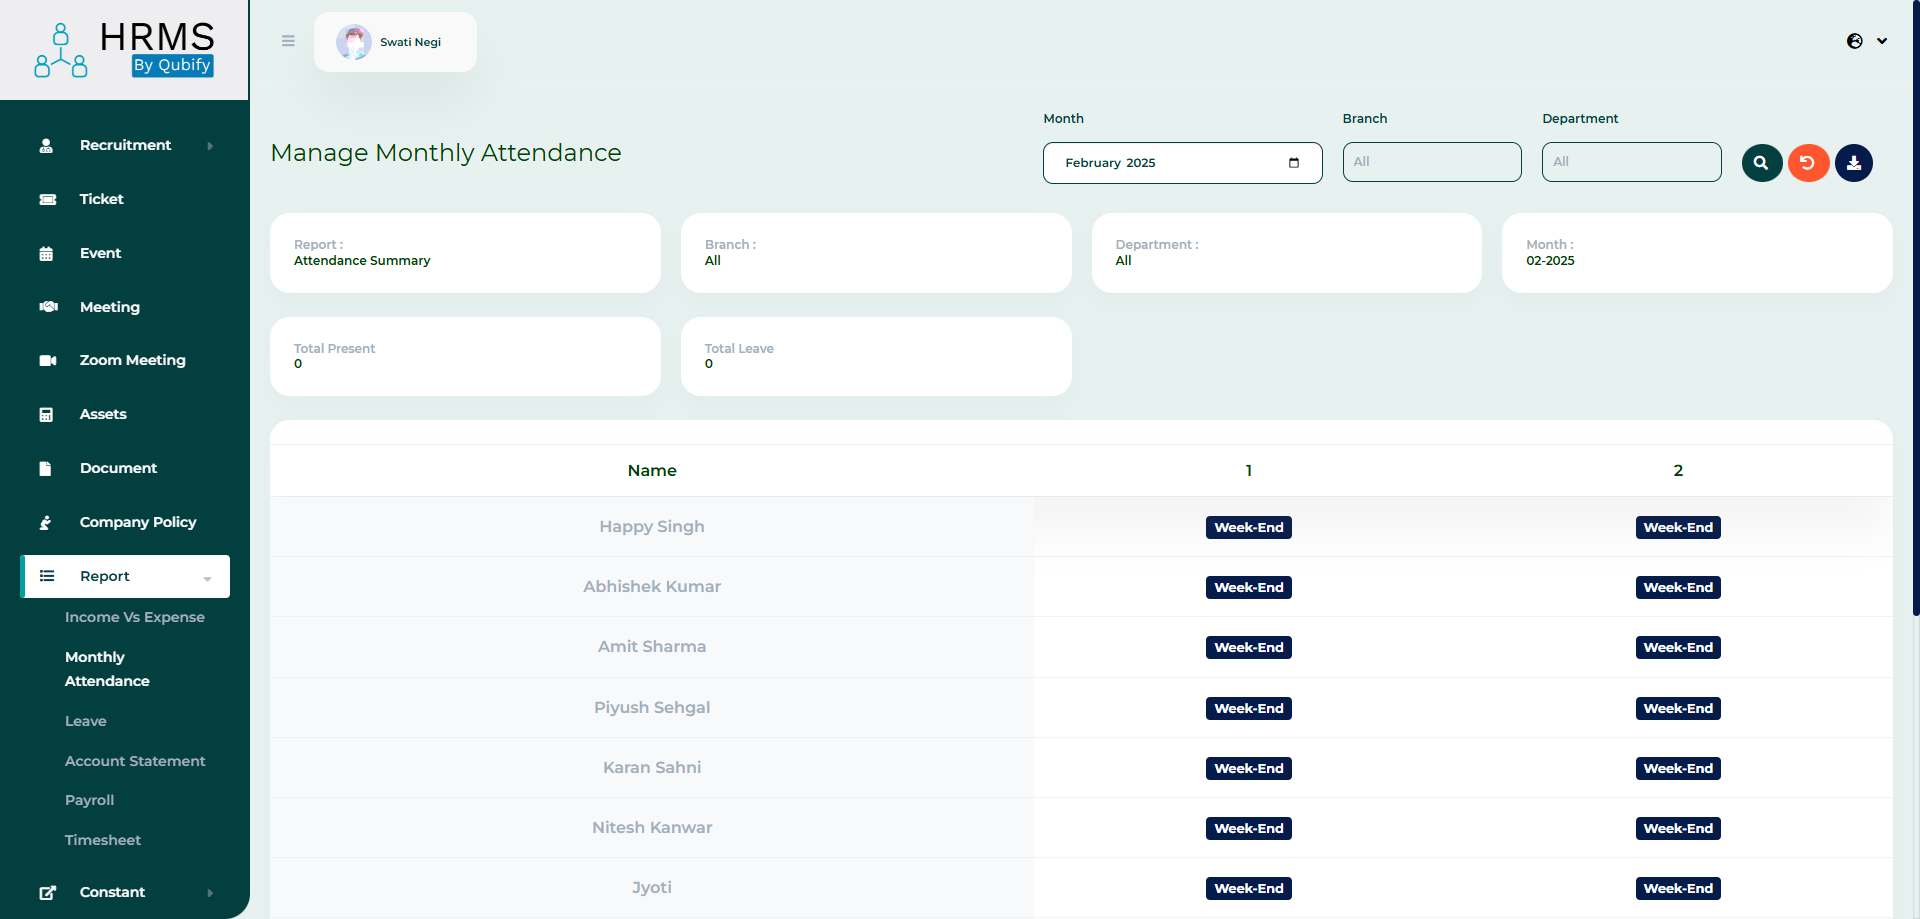Go to Account Statement report
1920x919 pixels.
click(135, 761)
